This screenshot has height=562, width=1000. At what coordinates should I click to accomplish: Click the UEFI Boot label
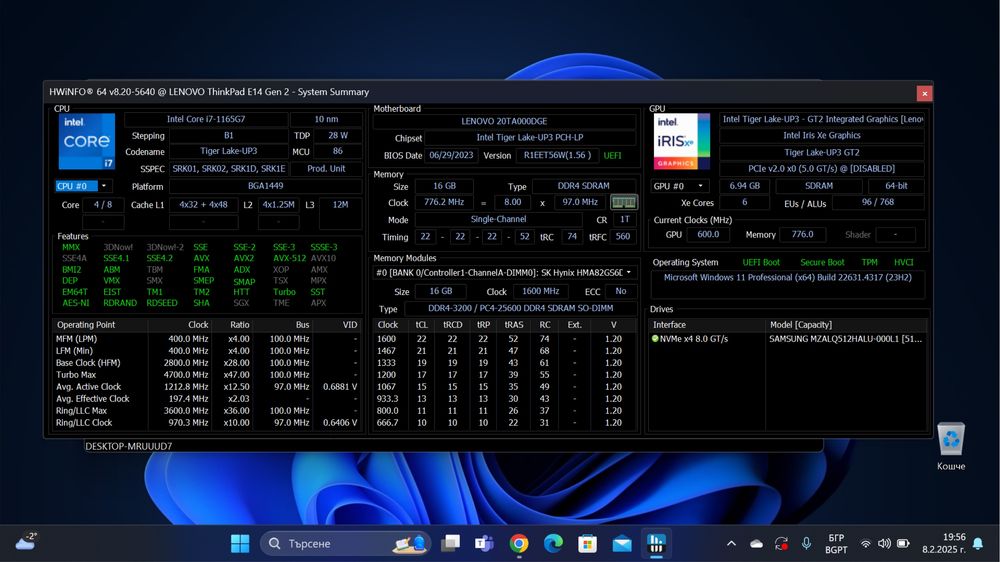(x=761, y=262)
